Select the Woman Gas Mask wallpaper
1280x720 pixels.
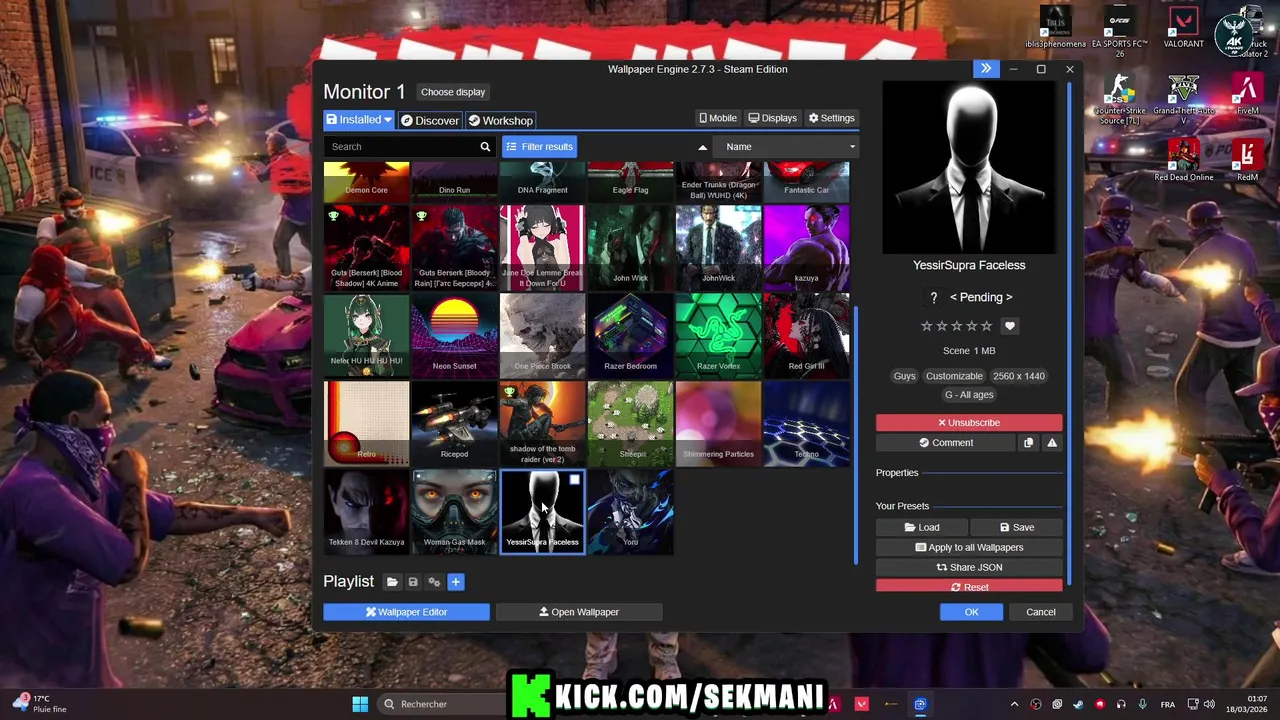454,512
